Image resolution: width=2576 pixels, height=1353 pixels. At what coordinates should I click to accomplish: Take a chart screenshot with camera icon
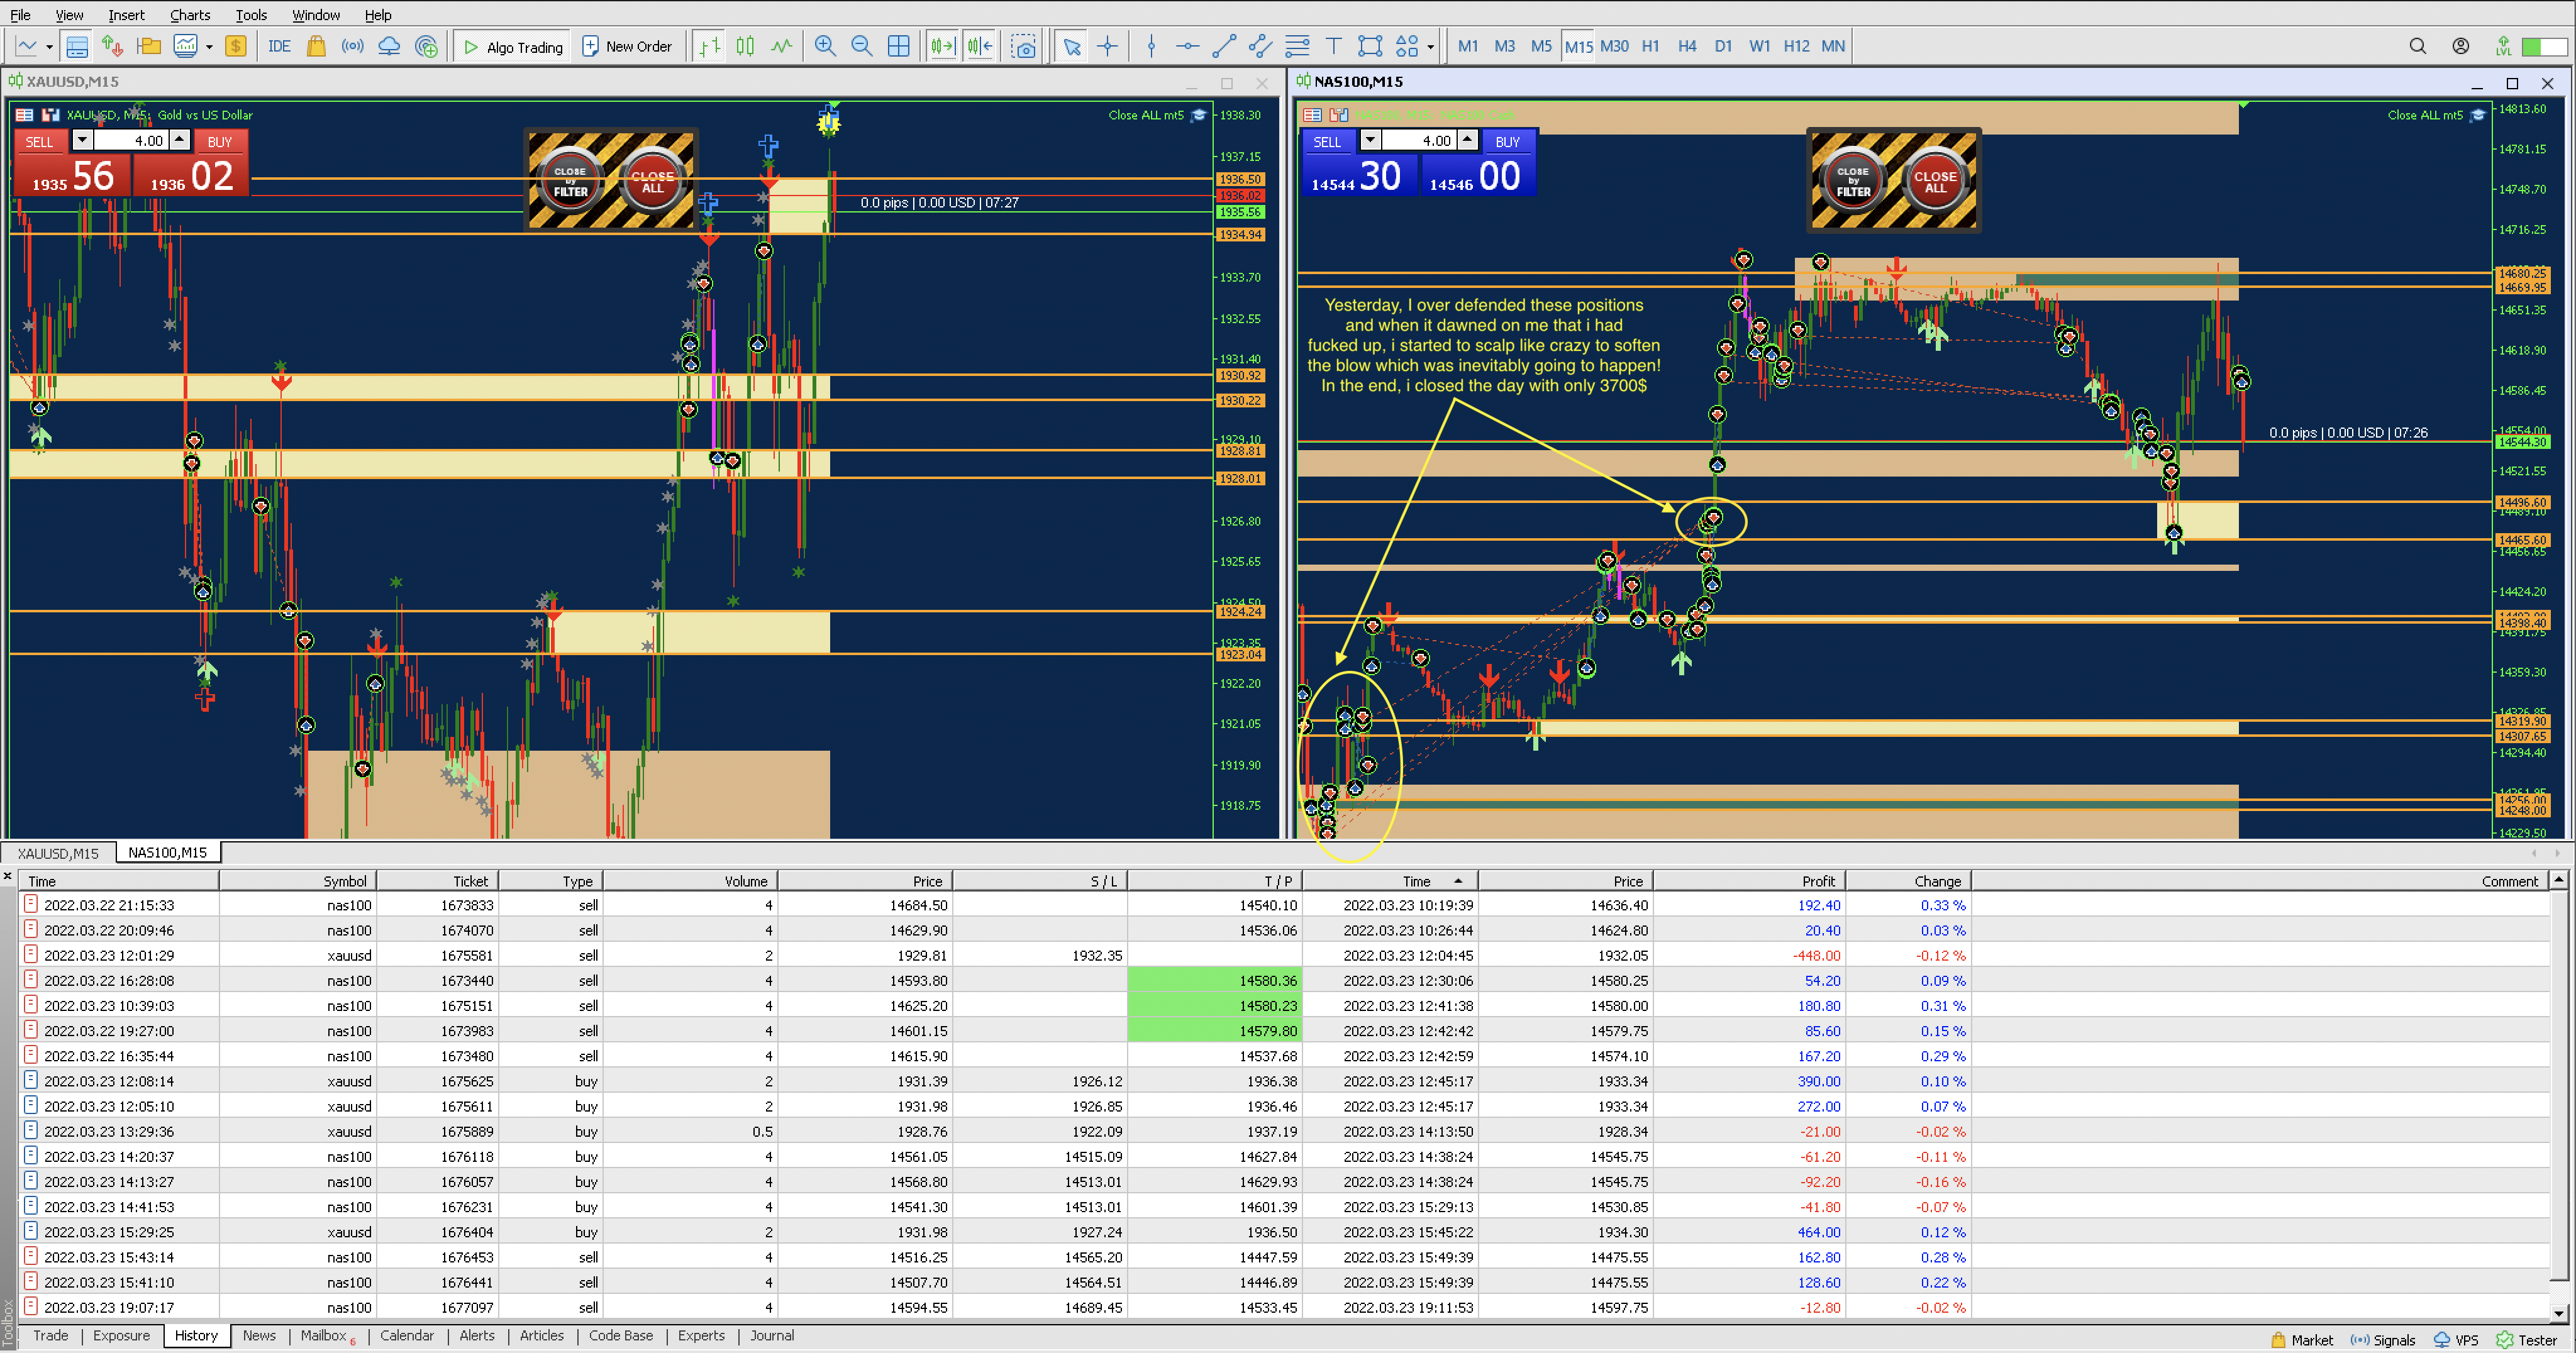(x=1023, y=46)
